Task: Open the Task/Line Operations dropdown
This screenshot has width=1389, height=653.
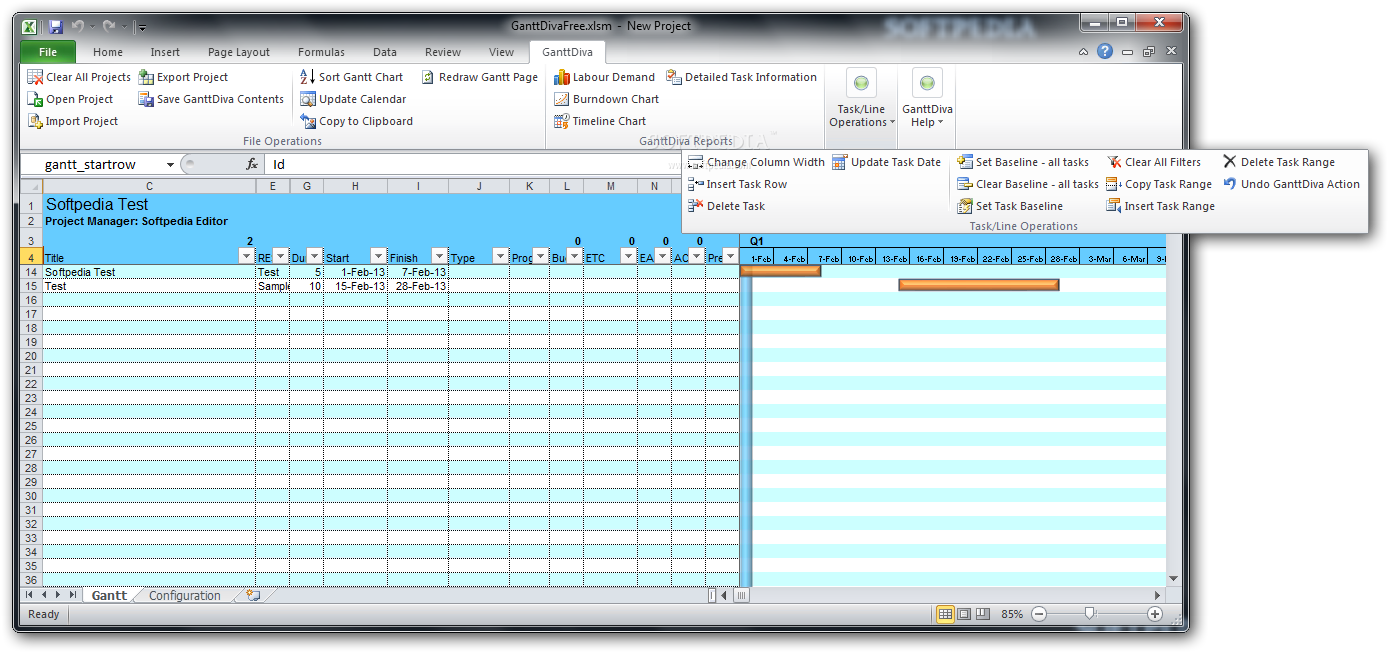Action: (861, 100)
